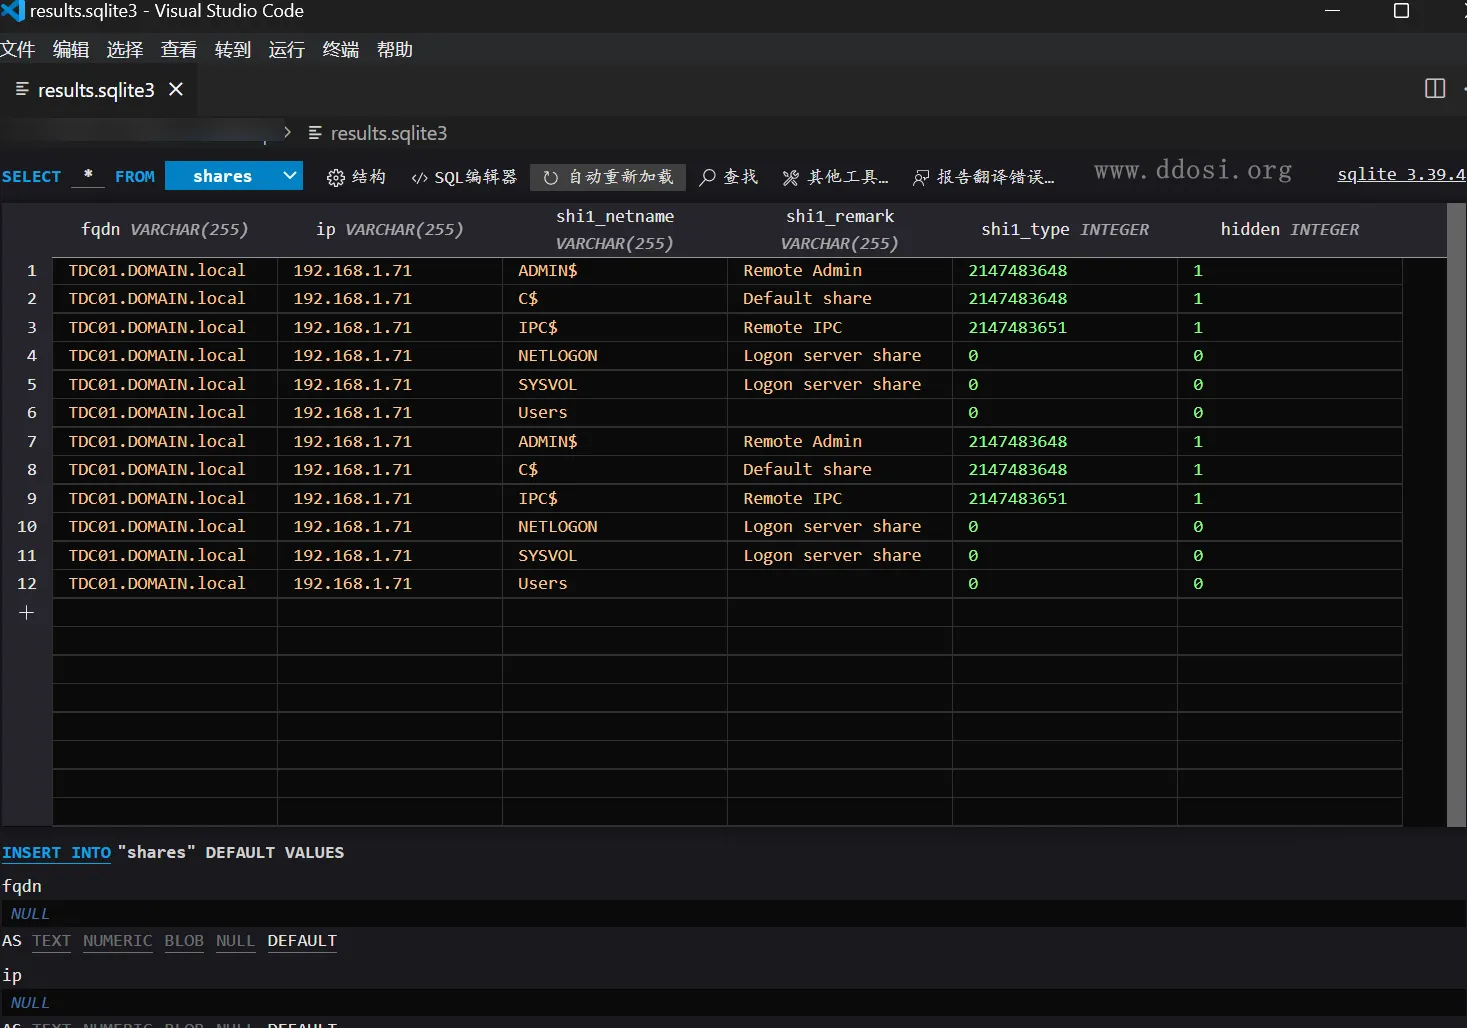Open the 运行 menu
Screen dimensions: 1467x1028
[x=287, y=49]
